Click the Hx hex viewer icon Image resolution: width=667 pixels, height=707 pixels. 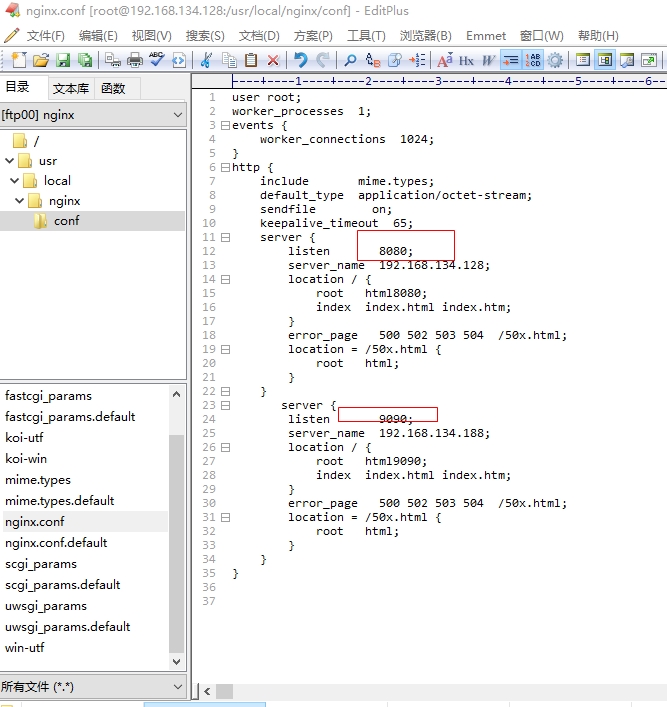point(466,60)
